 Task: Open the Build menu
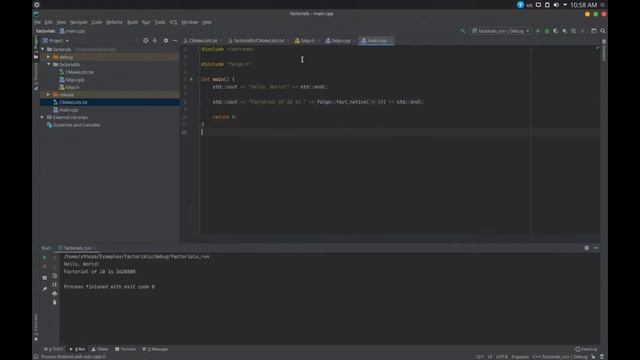pos(132,22)
